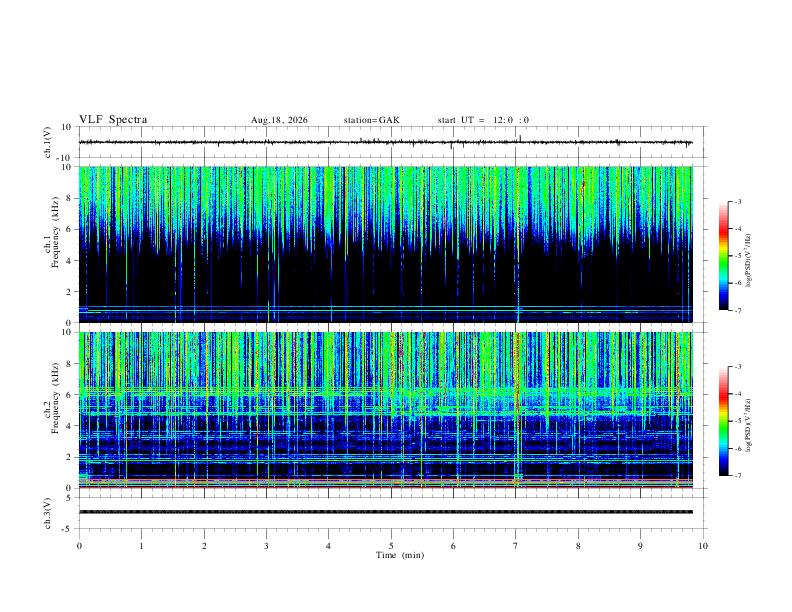
Task: Click the 0 minute tick on time axis
Action: pyautogui.click(x=79, y=546)
